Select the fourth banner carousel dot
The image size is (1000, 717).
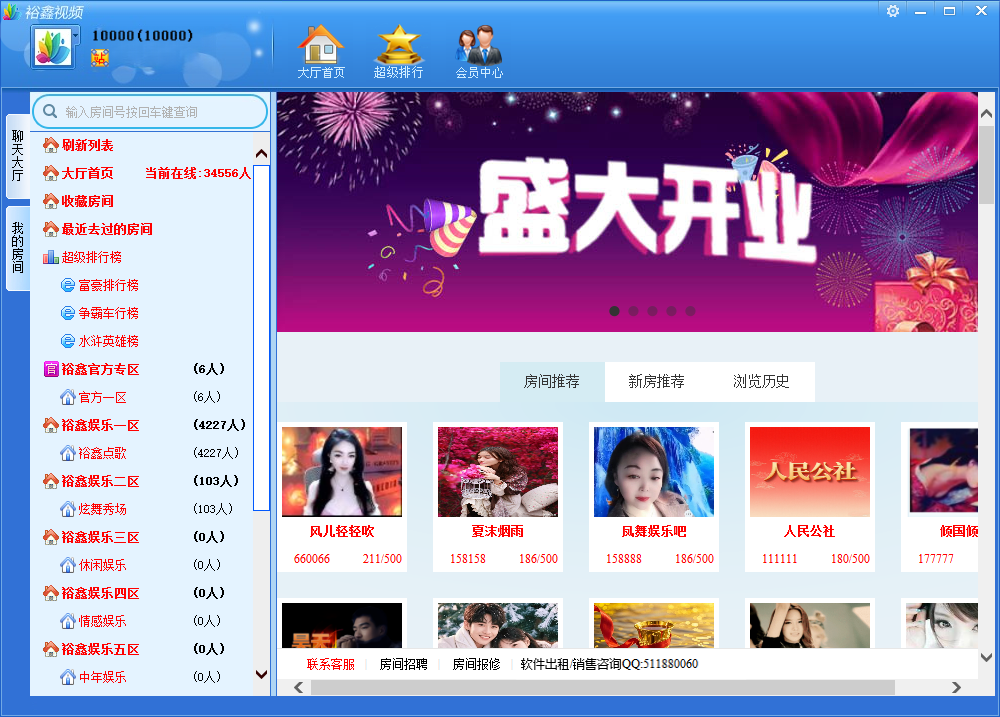coord(672,311)
